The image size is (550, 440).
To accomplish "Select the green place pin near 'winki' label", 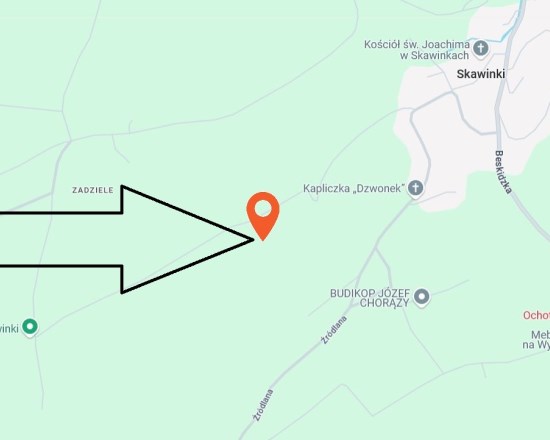I will [30, 327].
